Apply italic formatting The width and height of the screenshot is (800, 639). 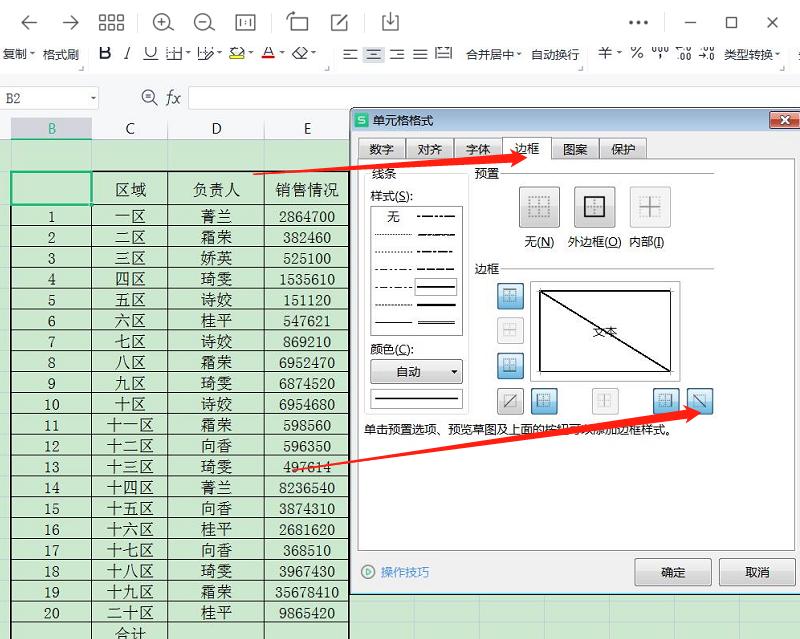click(x=128, y=53)
